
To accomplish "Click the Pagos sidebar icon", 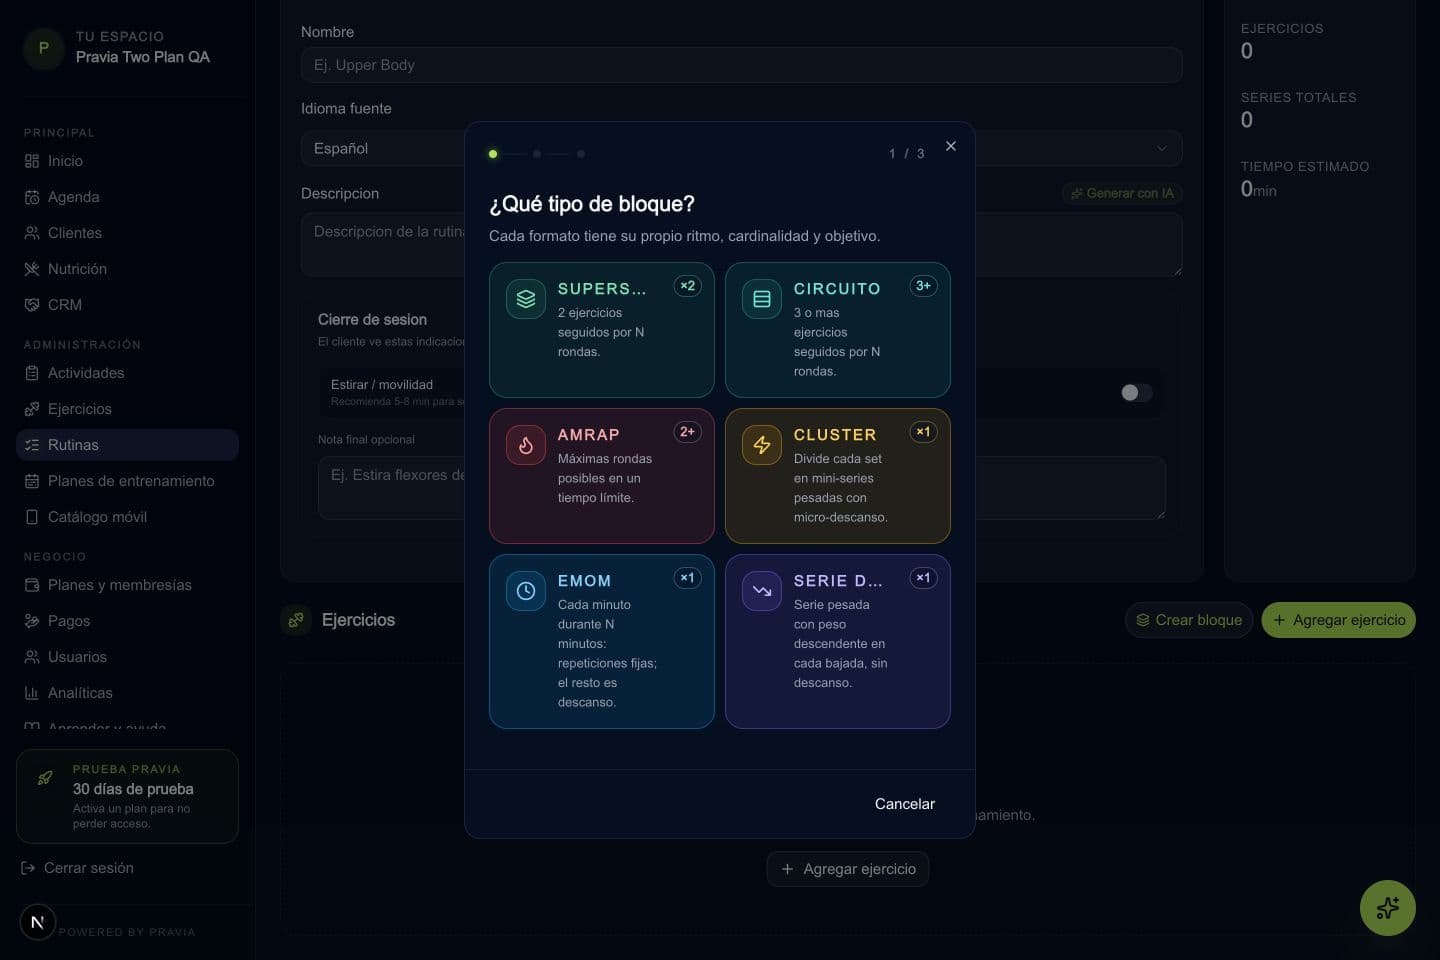I will [32, 621].
